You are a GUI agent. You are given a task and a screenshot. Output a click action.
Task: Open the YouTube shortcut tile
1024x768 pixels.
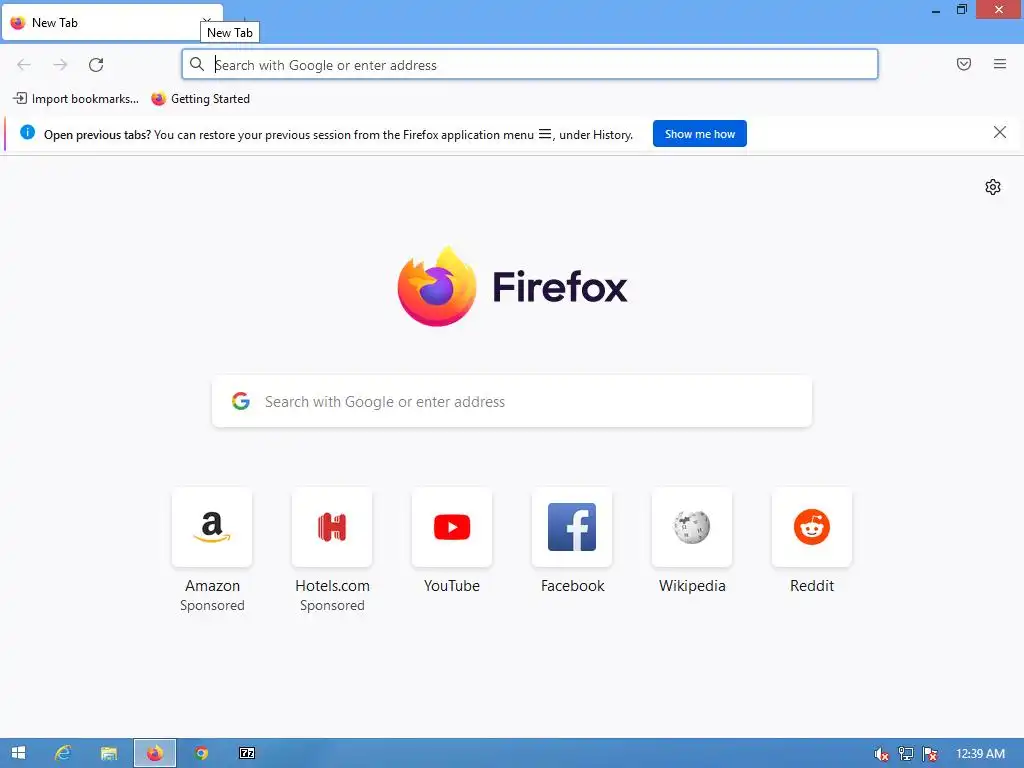tap(452, 541)
